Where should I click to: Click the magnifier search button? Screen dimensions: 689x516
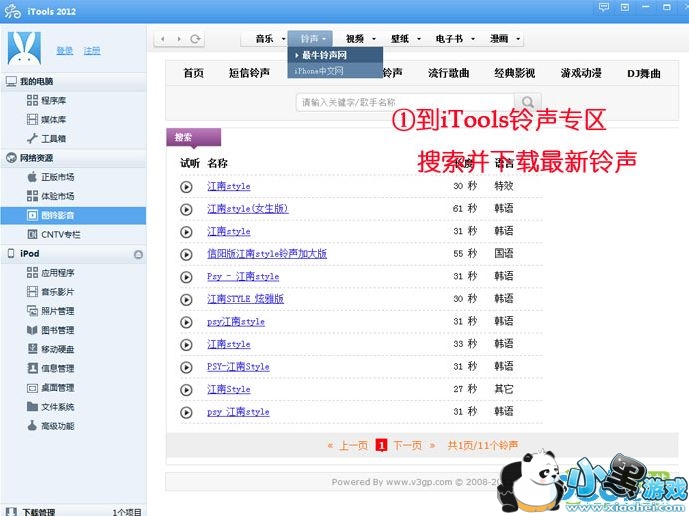pyautogui.click(x=528, y=102)
